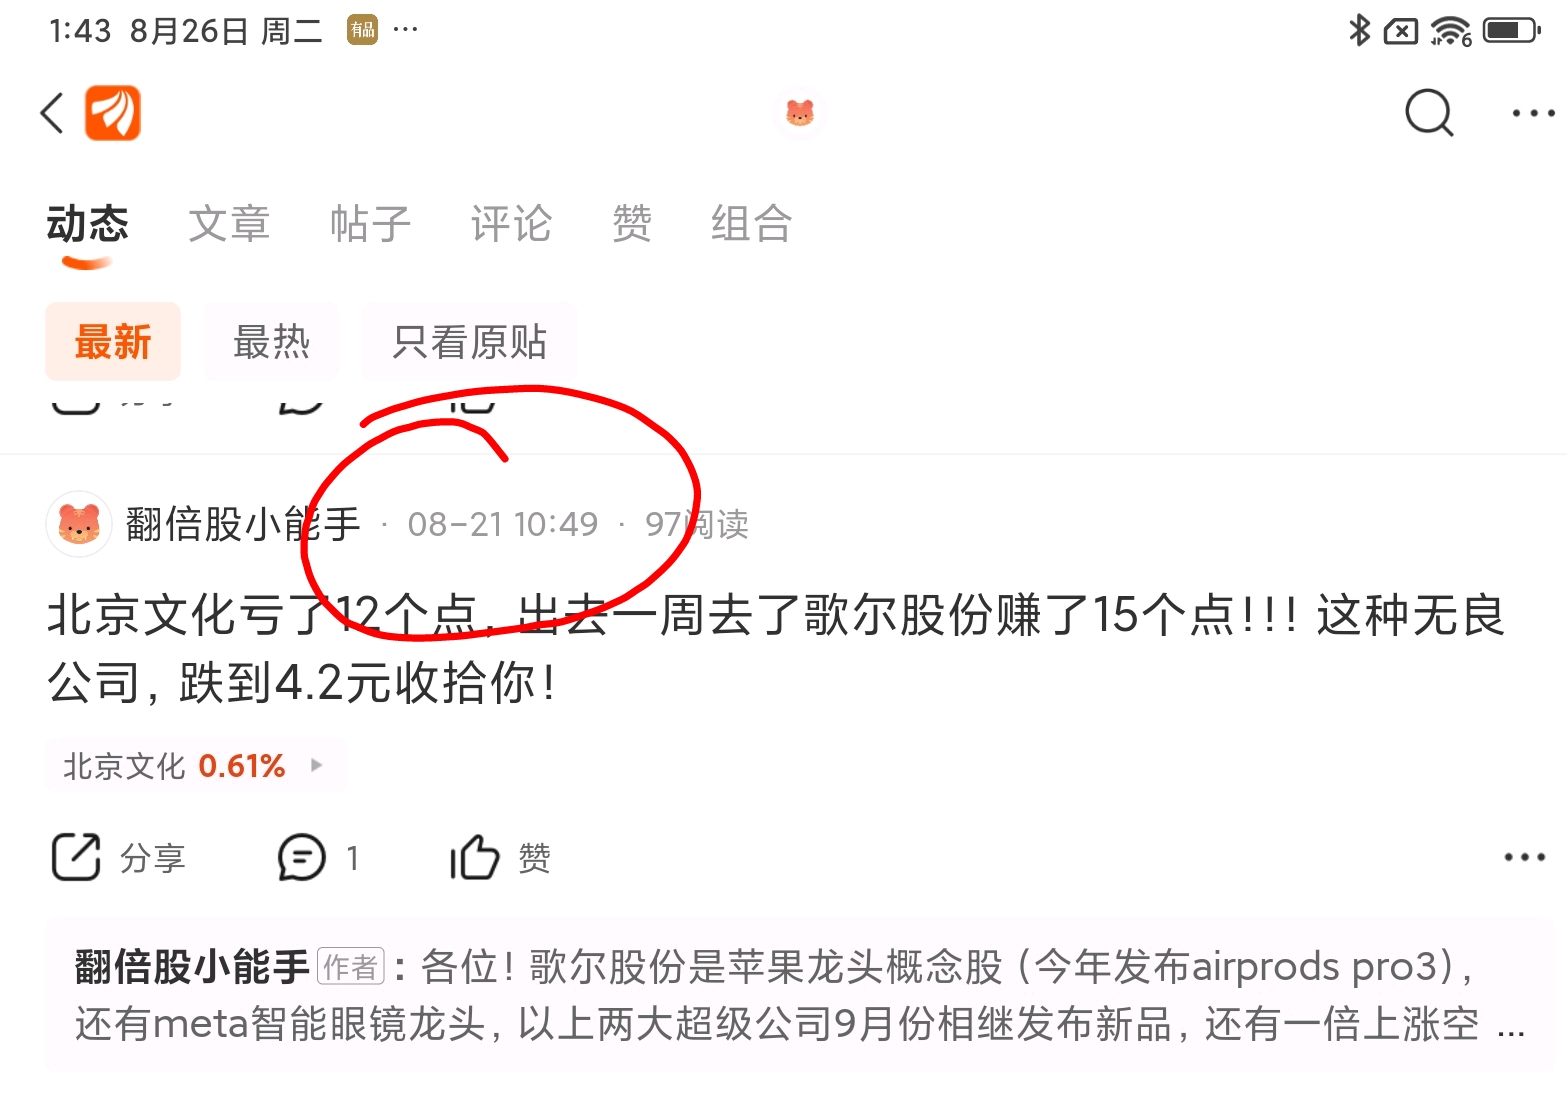This screenshot has width=1567, height=1103.
Task: Tap the search magnifier icon
Action: [1429, 113]
